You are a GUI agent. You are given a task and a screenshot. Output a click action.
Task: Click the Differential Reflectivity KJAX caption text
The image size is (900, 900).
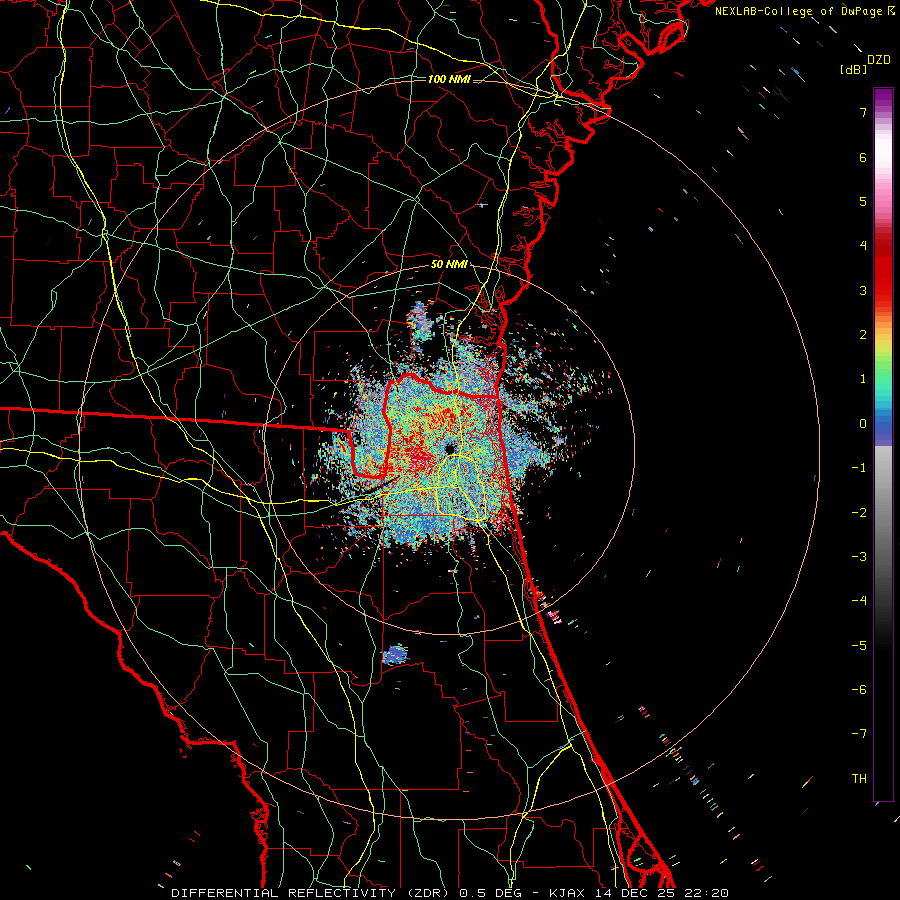pos(450,893)
